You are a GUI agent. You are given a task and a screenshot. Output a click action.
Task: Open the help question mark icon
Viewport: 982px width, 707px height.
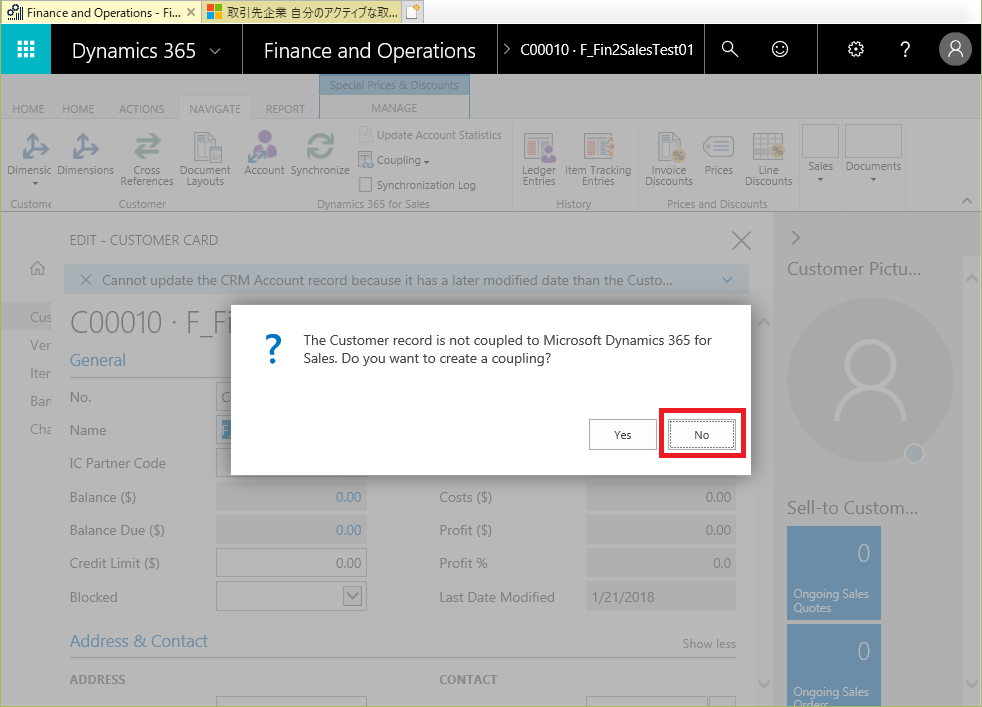905,49
